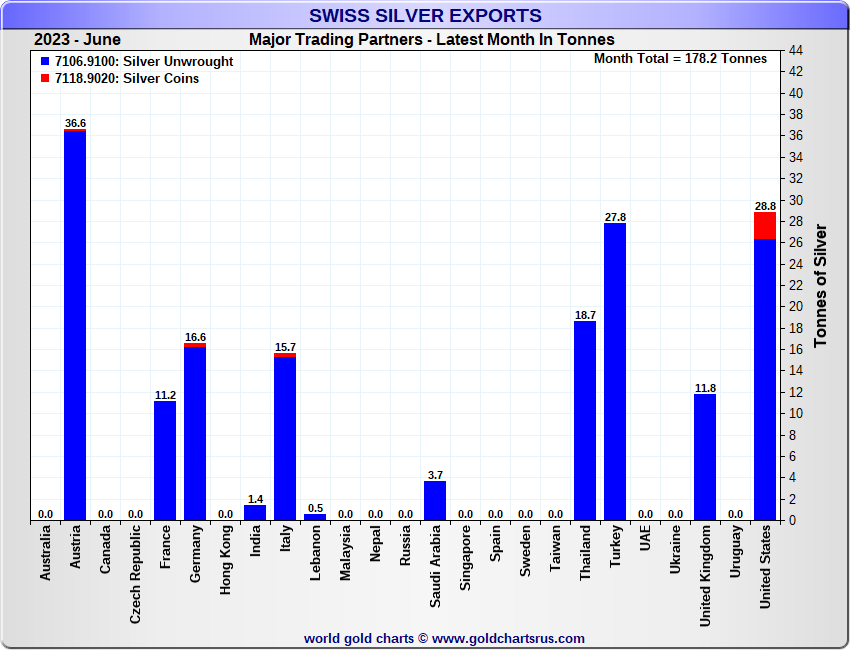Click the France bar labeled 11.2
The height and width of the screenshot is (650, 850).
pos(165,461)
